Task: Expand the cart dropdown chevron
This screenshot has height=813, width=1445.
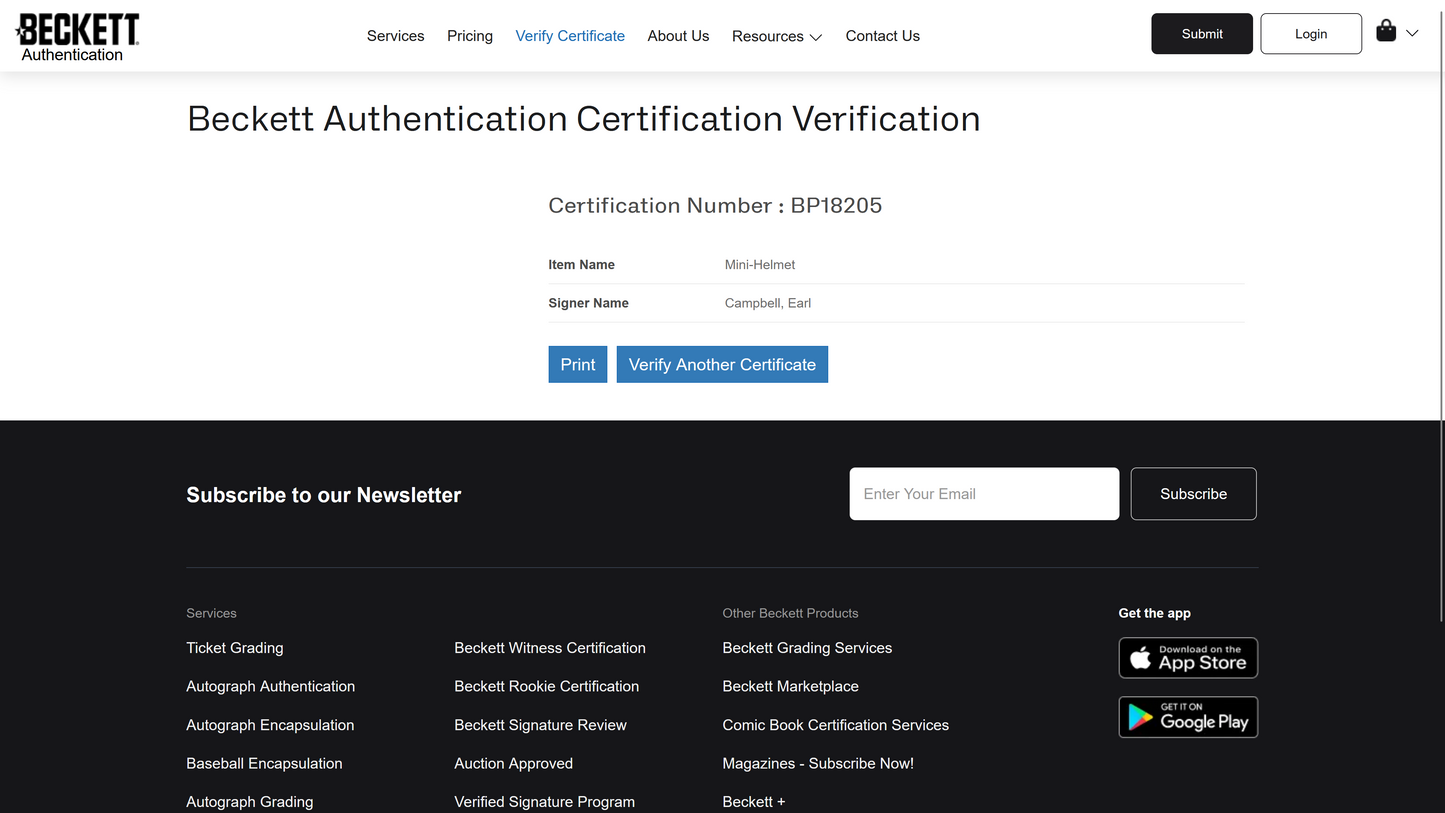Action: click(1412, 33)
